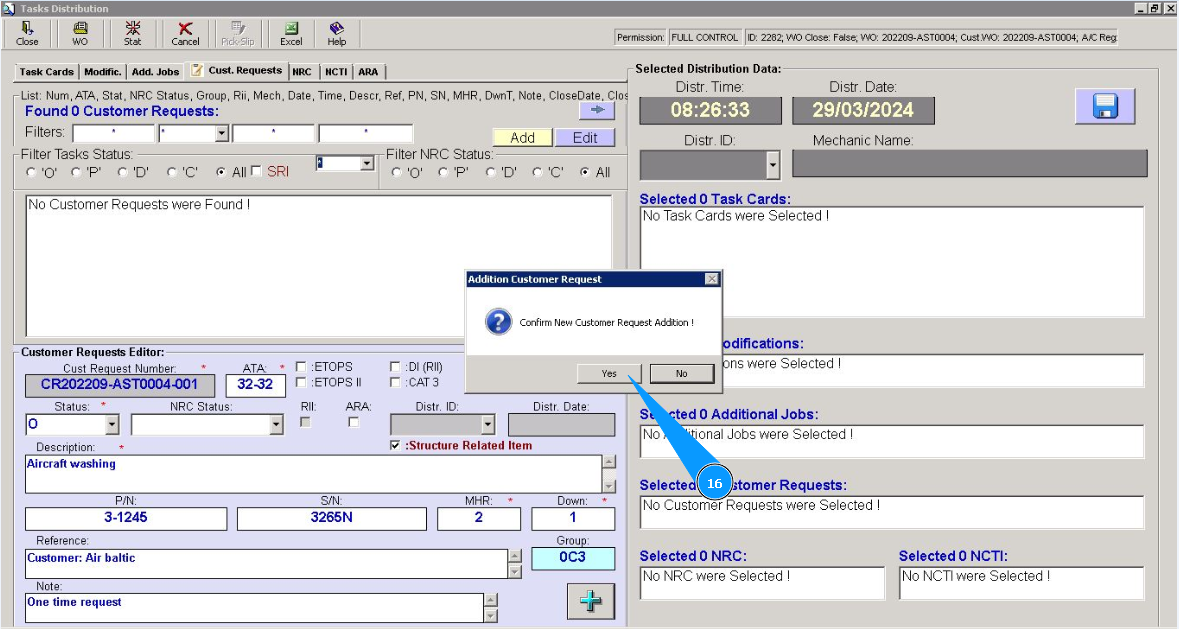Open dropdown next to SRI checkbox

tap(367, 163)
